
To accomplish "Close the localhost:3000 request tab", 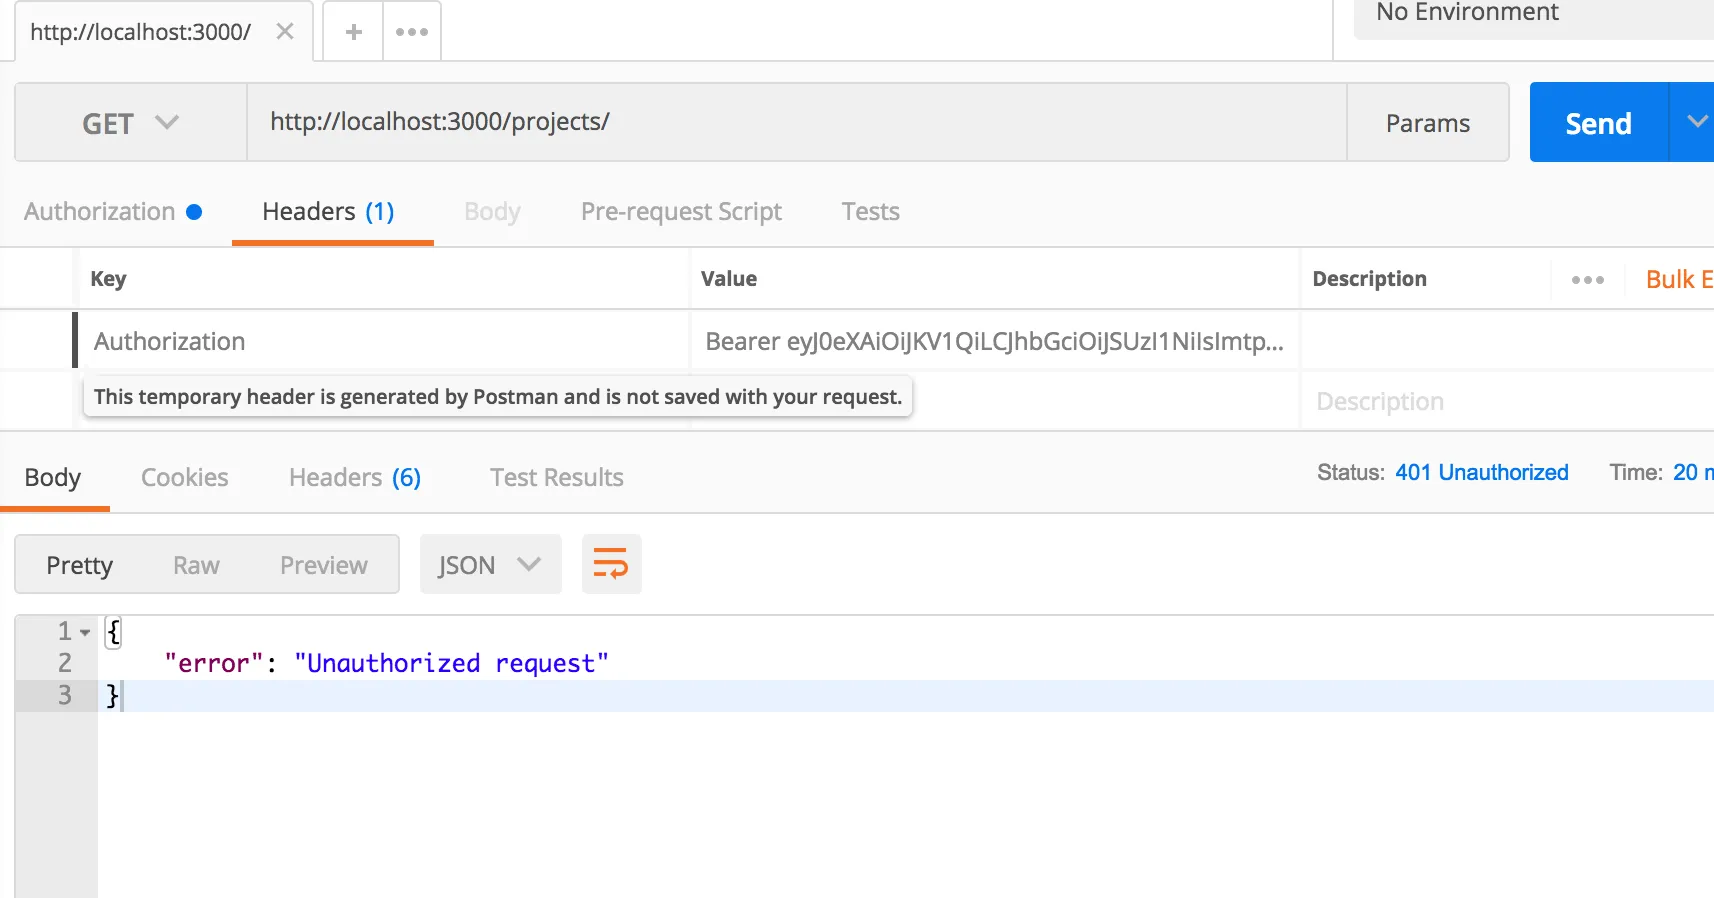I will click(285, 32).
